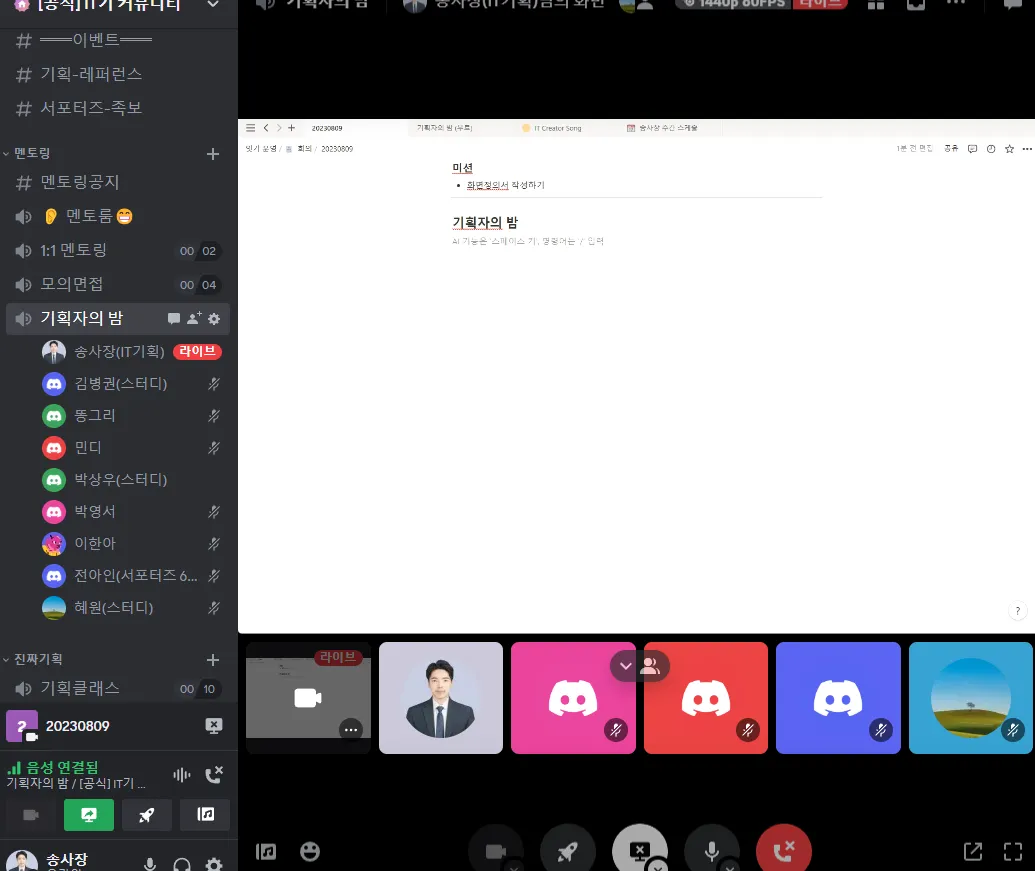Select user 혜원(스터디) in voice list

[x=132, y=608]
